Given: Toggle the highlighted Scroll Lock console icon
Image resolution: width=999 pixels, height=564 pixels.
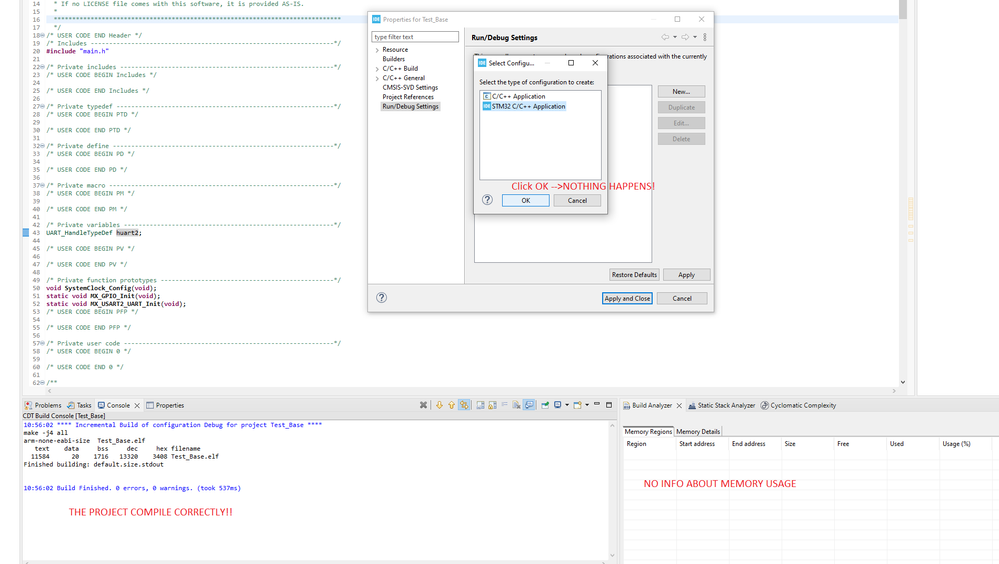Looking at the screenshot, I should [529, 405].
